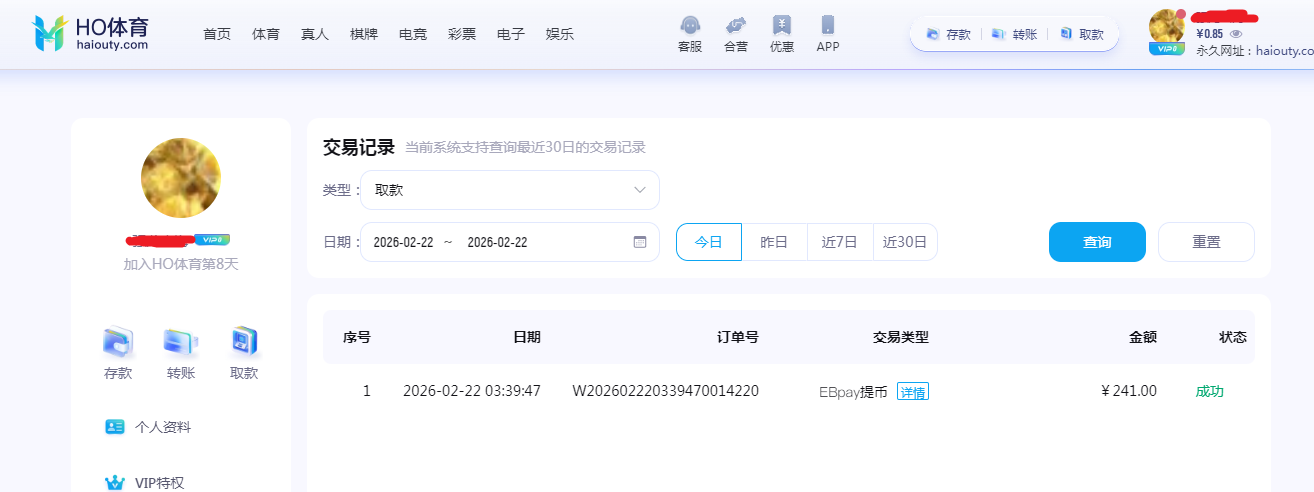The height and width of the screenshot is (492, 1314).
Task: Click the sidebar transfer card icon
Action: pyautogui.click(x=181, y=343)
